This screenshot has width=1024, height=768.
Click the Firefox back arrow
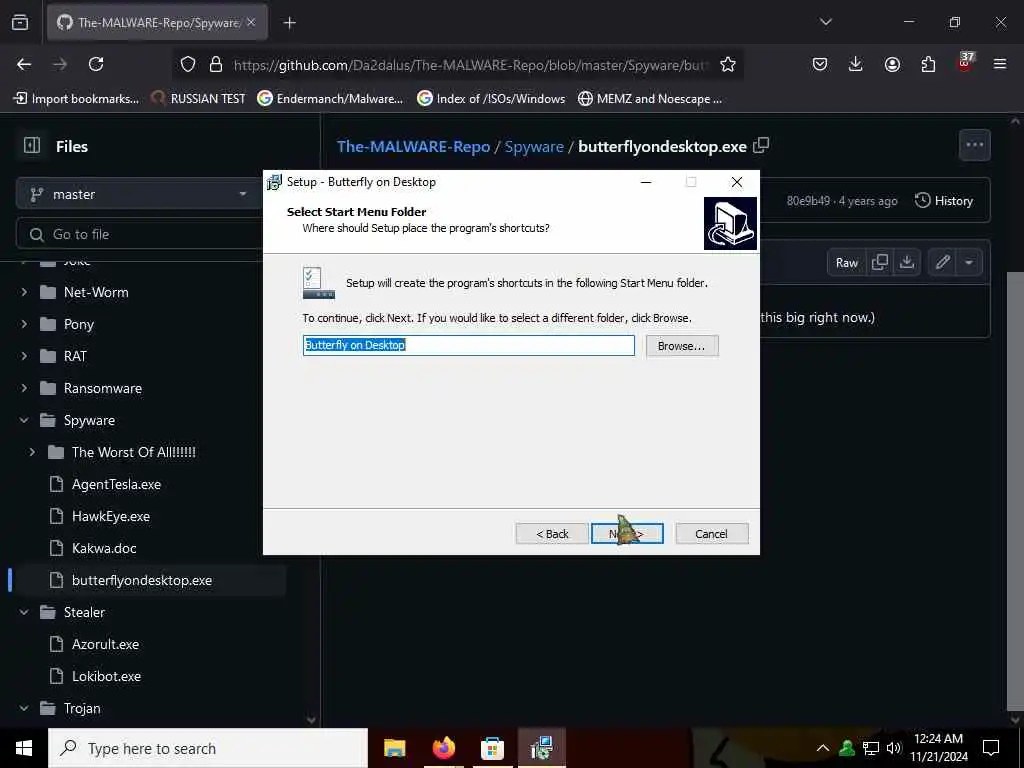click(x=24, y=64)
